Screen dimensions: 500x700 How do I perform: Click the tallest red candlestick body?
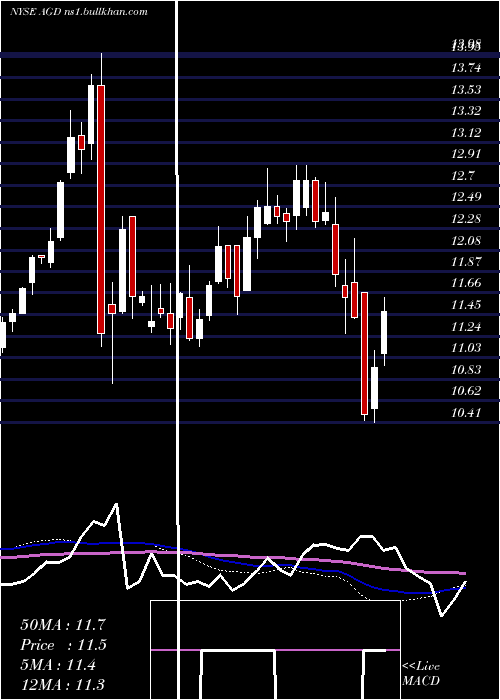coord(101,209)
